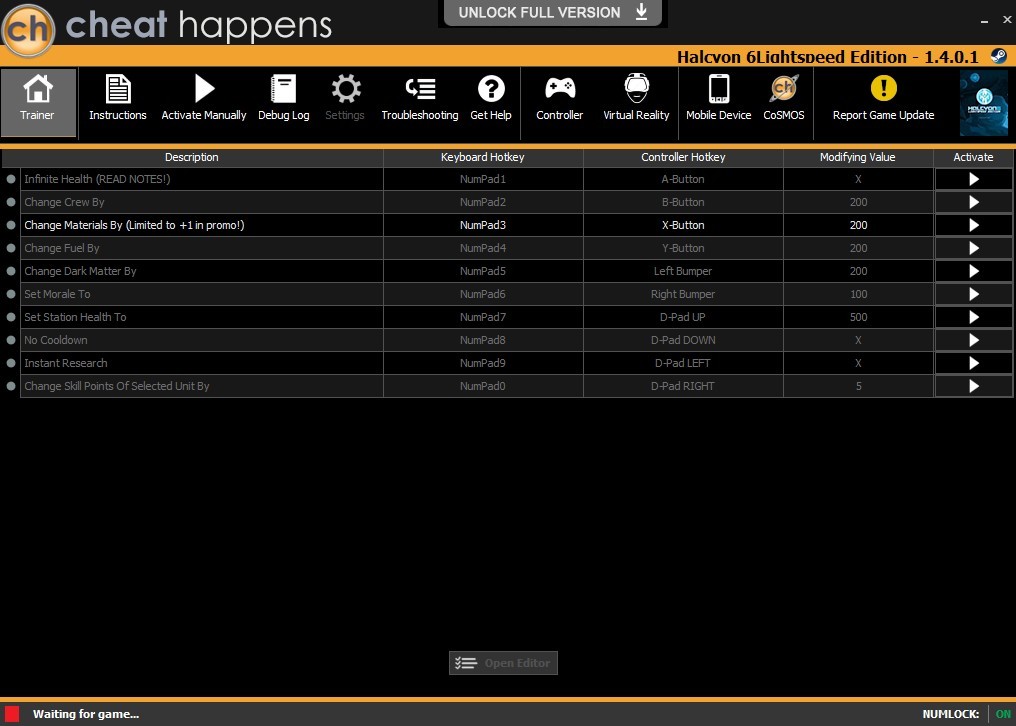Open the Troubleshooting icon
Screen dimensions: 1016x726
pyautogui.click(x=420, y=89)
